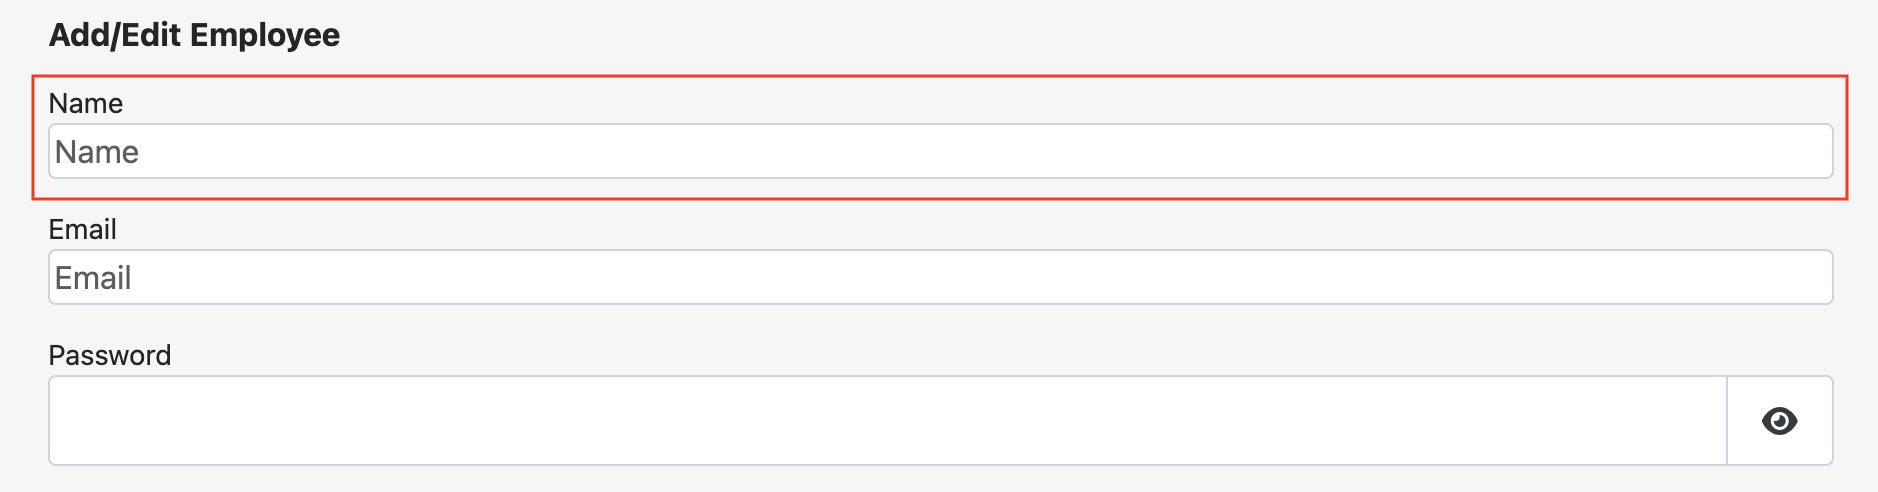Toggle password visibility
This screenshot has height=492, width=1878.
point(1779,421)
